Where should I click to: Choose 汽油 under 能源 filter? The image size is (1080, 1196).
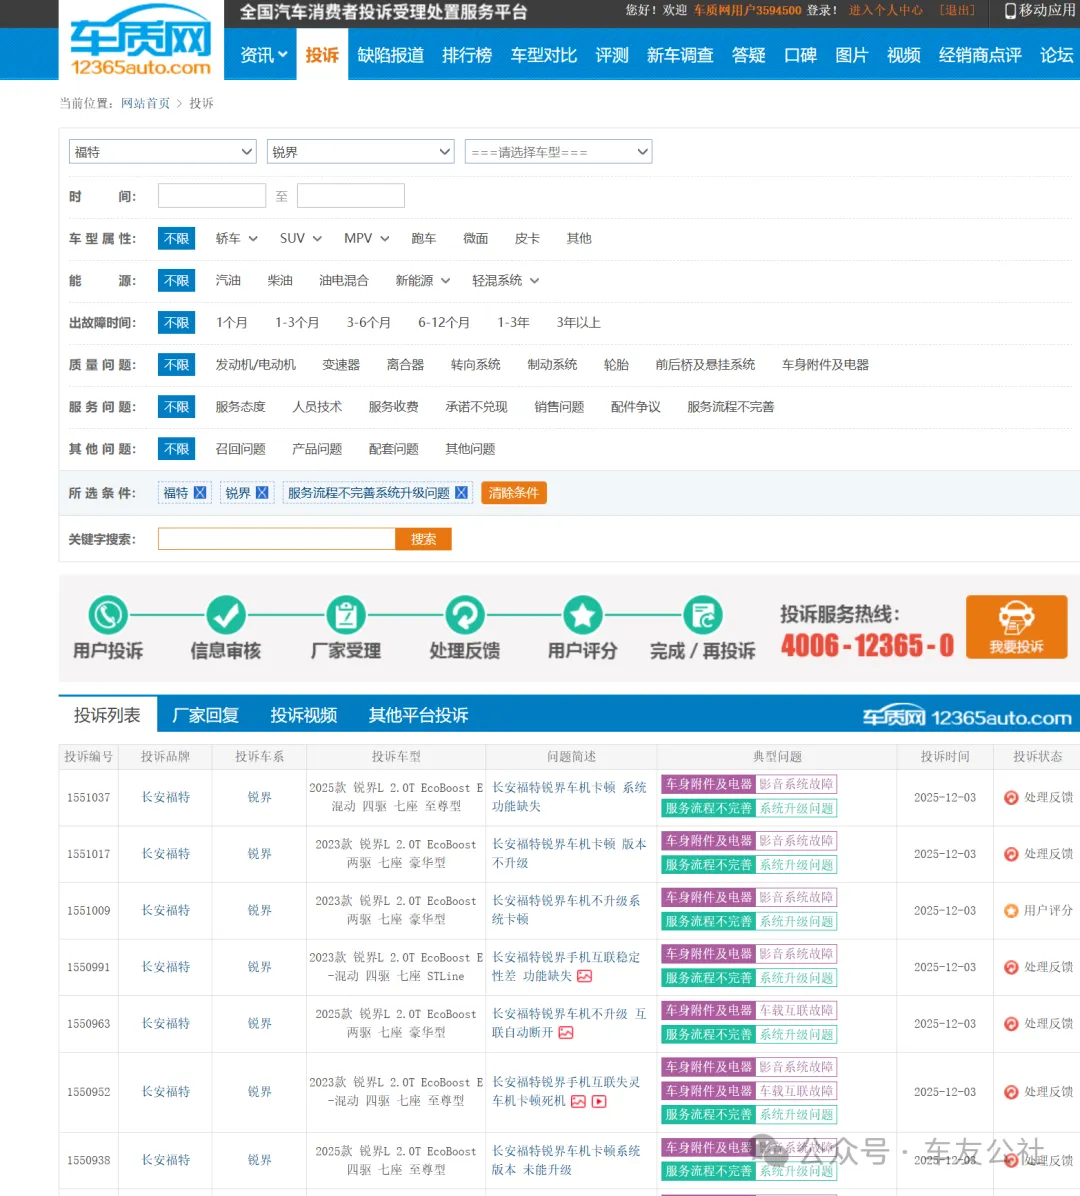pyautogui.click(x=228, y=281)
